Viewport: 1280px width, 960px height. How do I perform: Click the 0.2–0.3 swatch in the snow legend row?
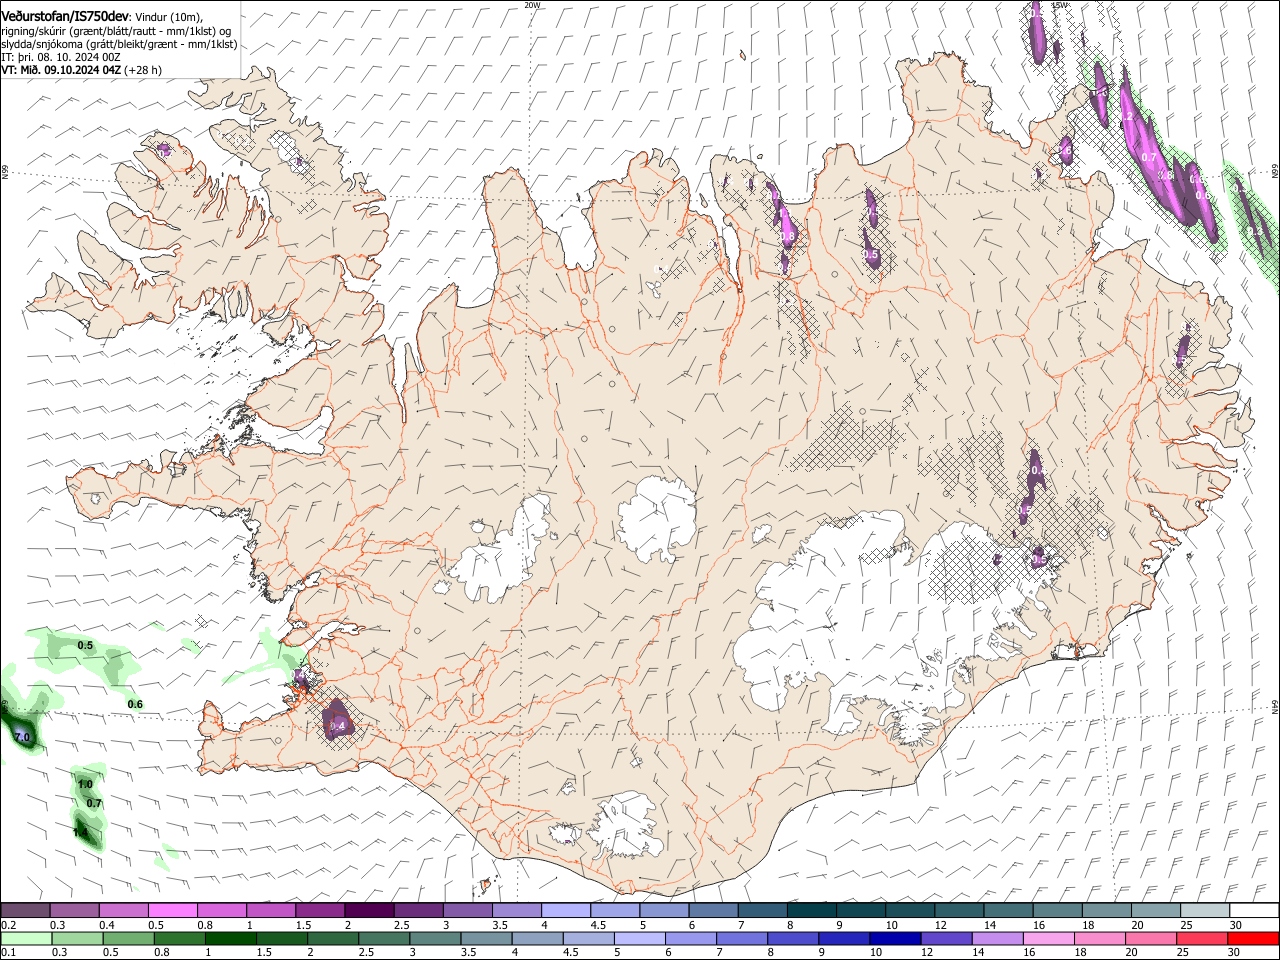pos(25,911)
